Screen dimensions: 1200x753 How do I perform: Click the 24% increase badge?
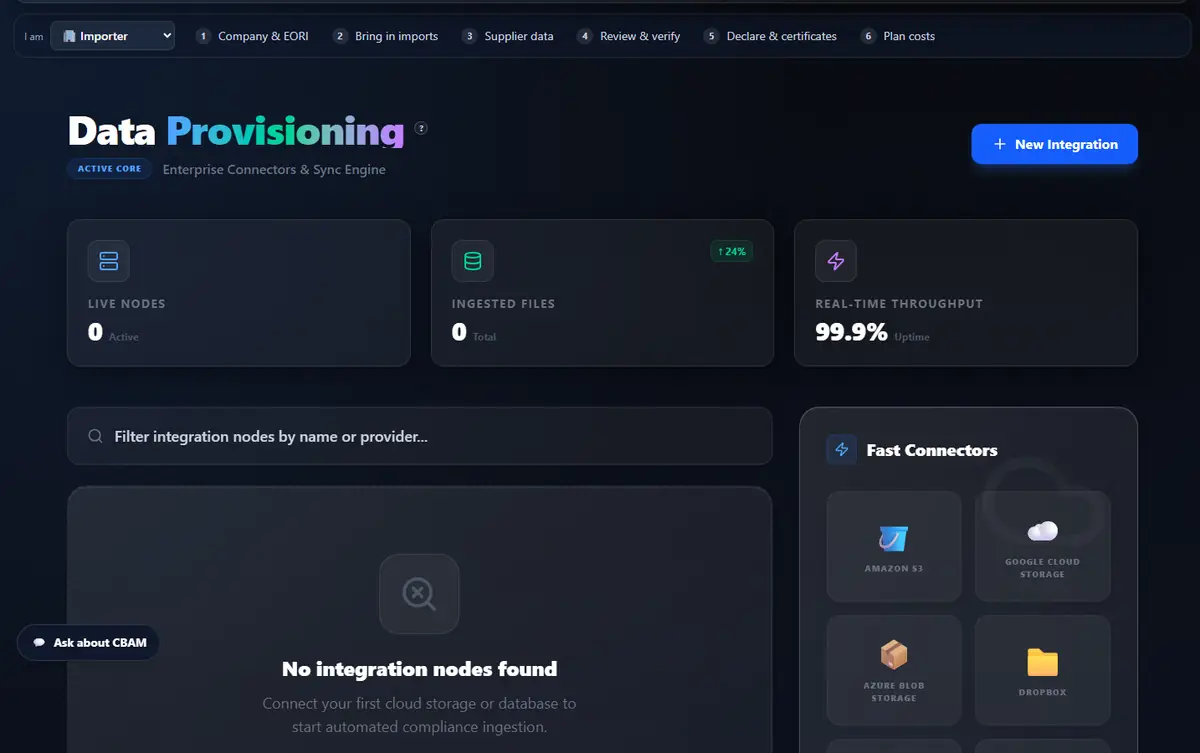(732, 251)
